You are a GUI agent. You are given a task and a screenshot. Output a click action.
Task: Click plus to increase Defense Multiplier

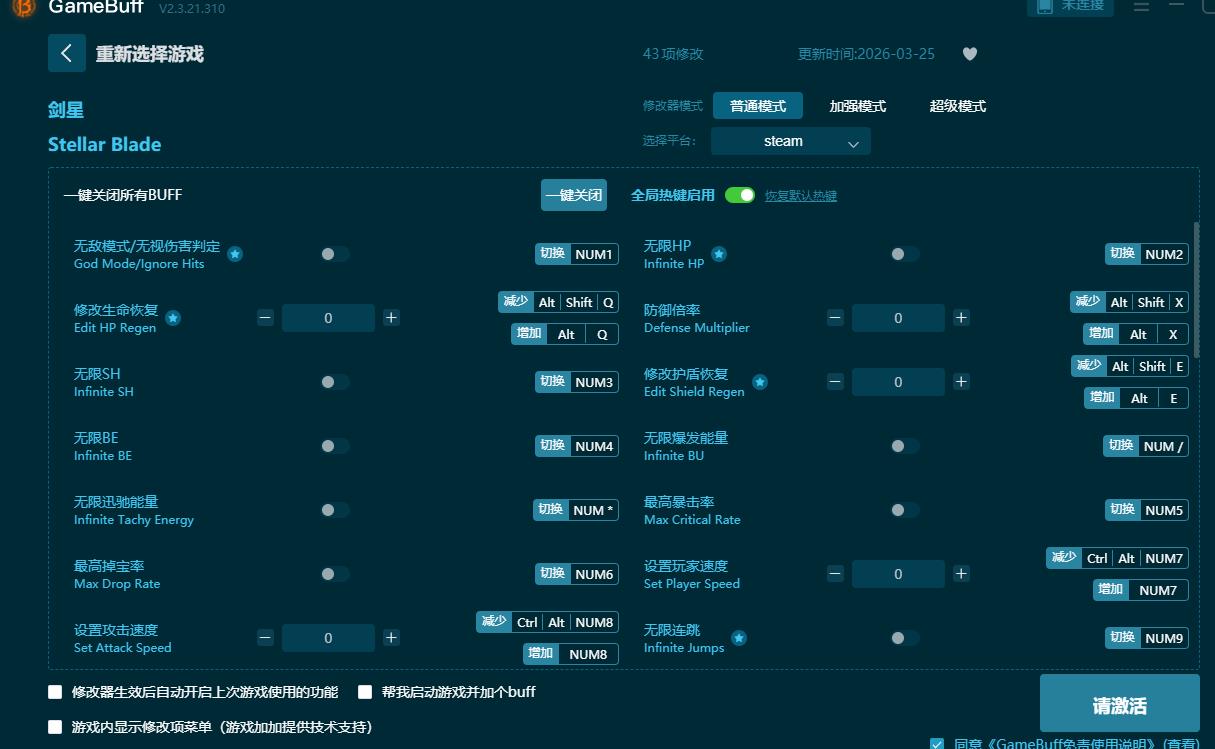pyautogui.click(x=961, y=317)
